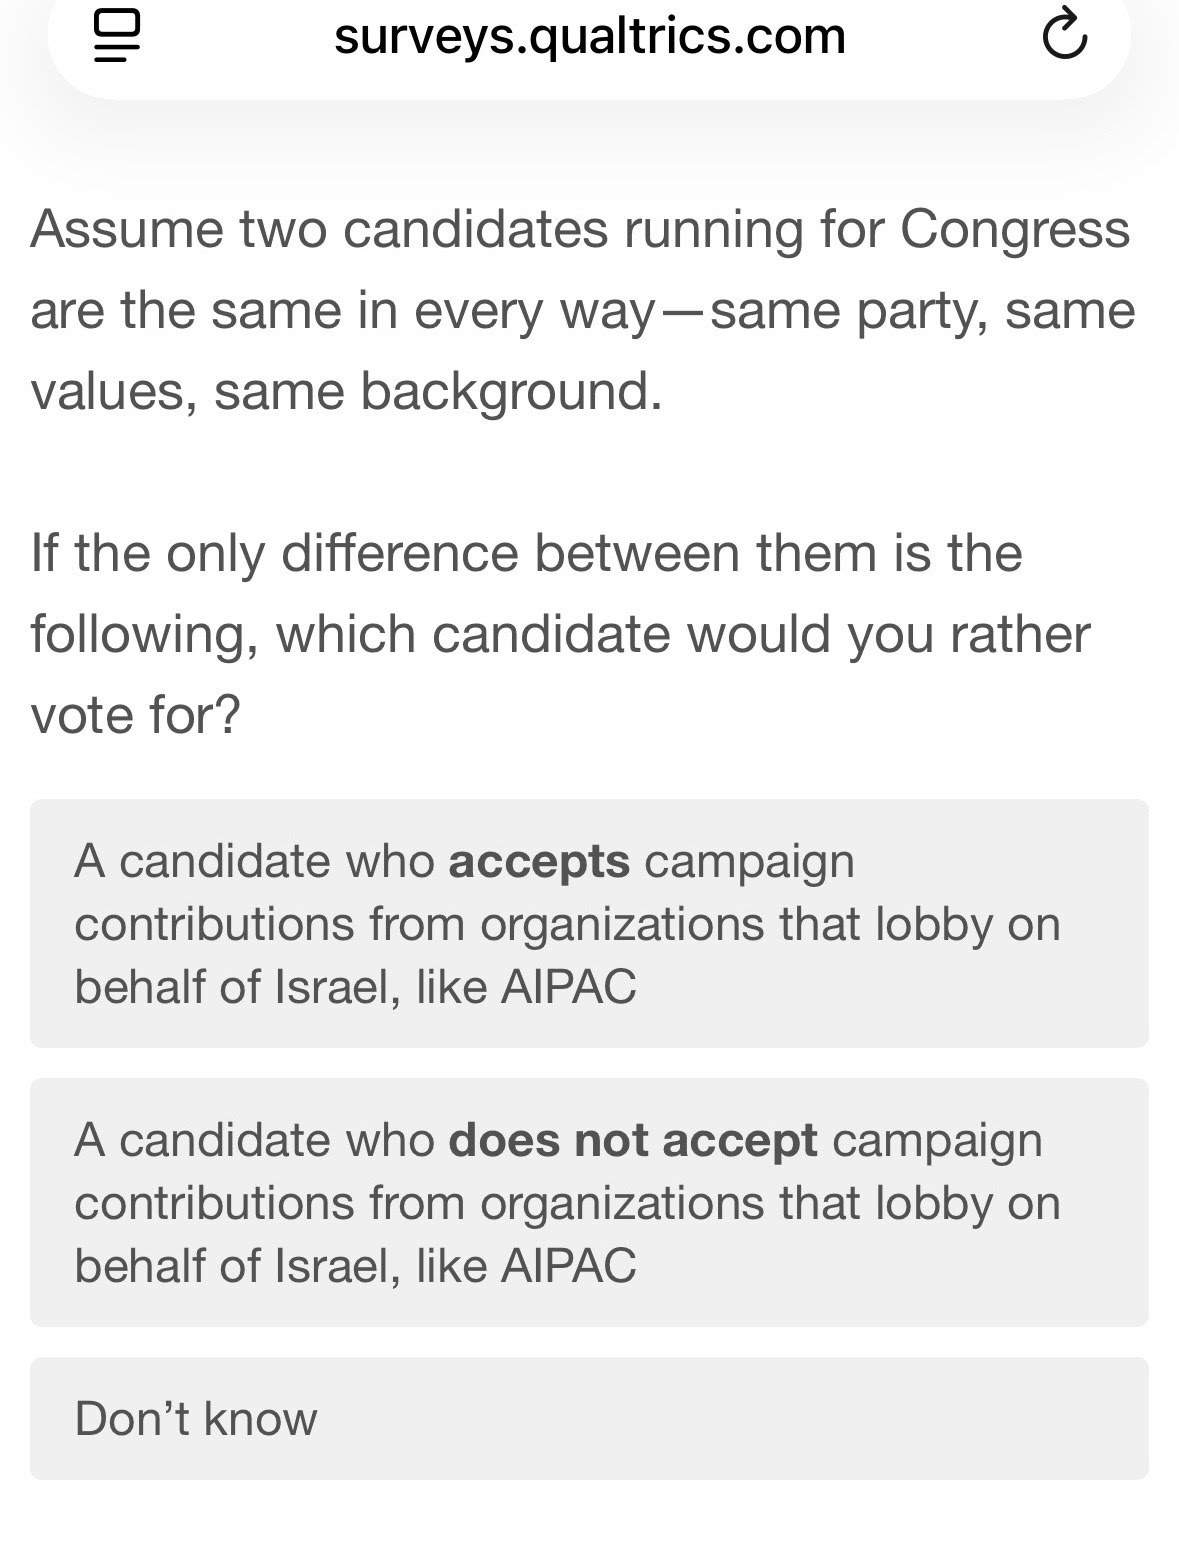1179x1567 pixels.
Task: Click the bold phrase "does not accept"
Action: [x=633, y=1140]
